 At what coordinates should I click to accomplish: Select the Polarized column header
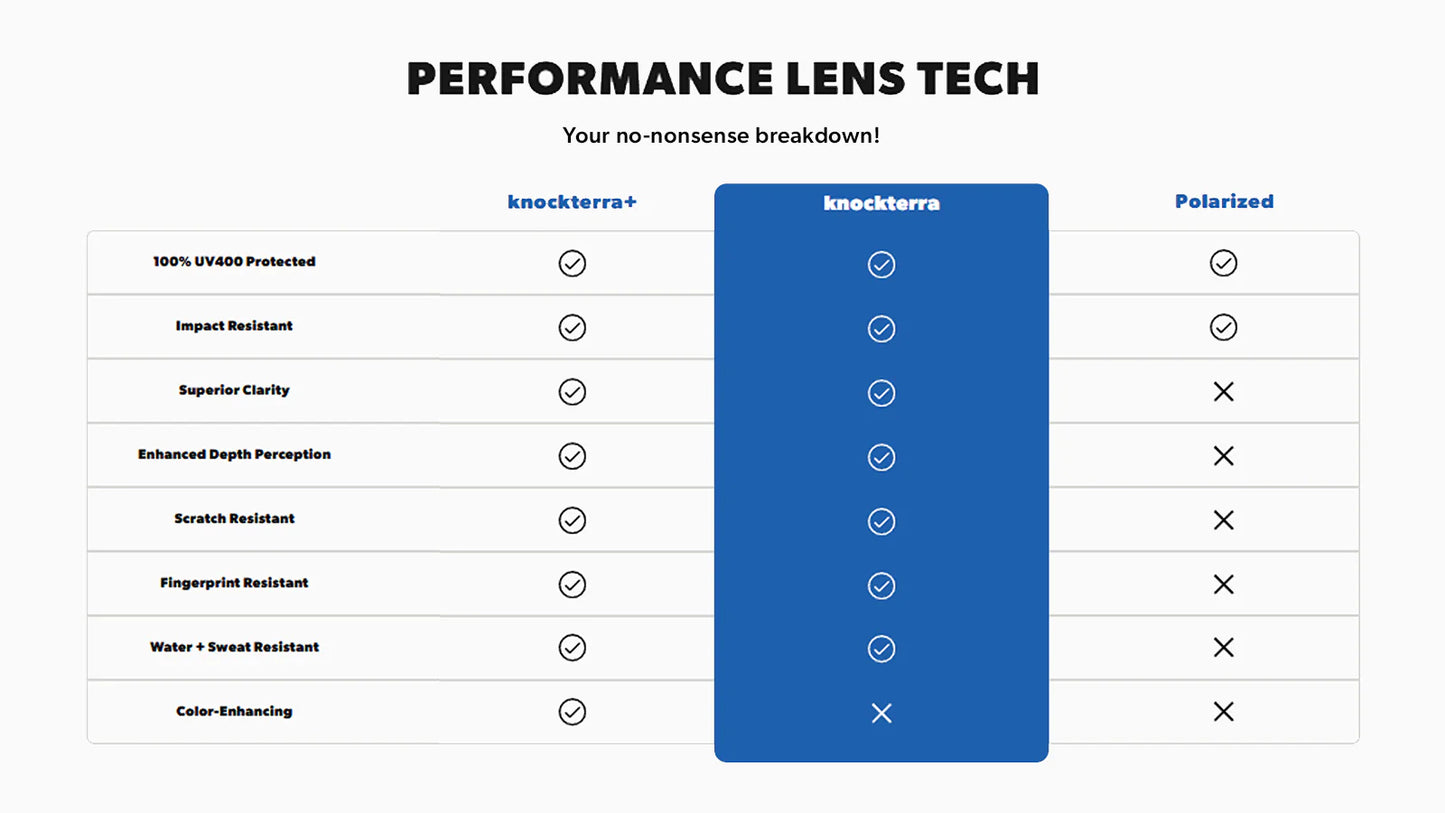click(1224, 202)
